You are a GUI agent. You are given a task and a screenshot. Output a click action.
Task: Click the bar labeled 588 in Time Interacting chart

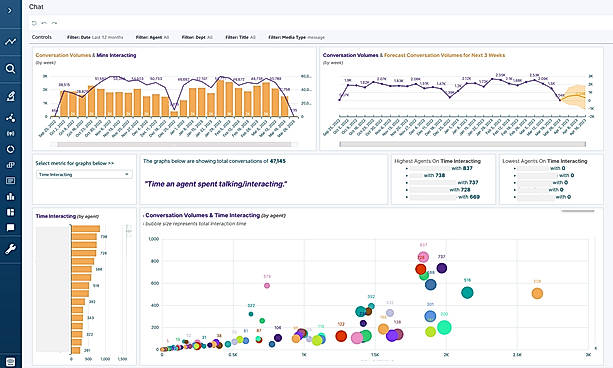point(81,269)
